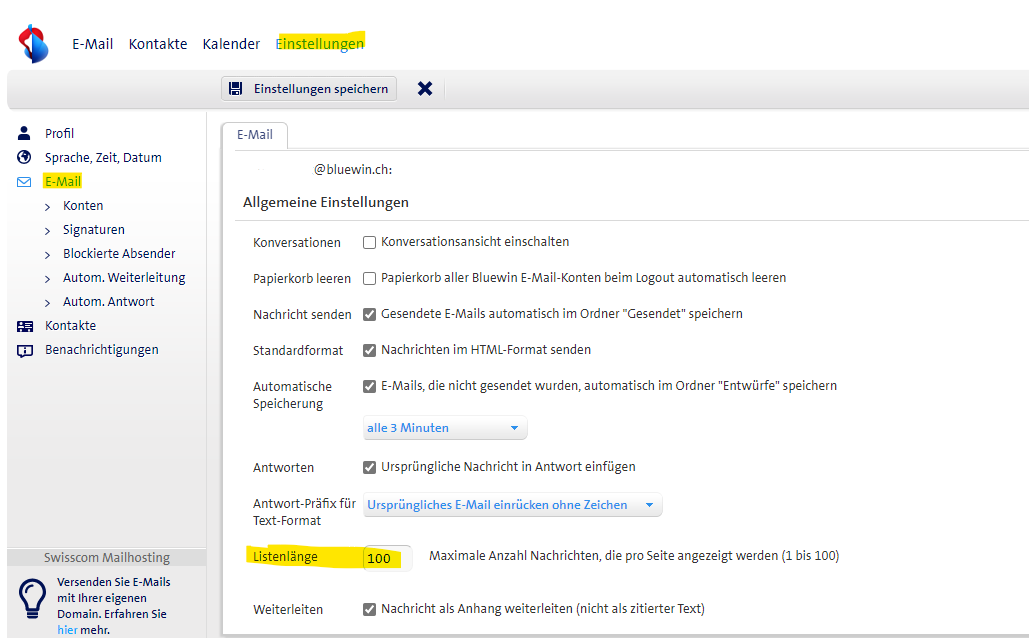This screenshot has width=1029, height=638.
Task: Enable the Konversationsansicht einschalten checkbox
Action: 369,242
